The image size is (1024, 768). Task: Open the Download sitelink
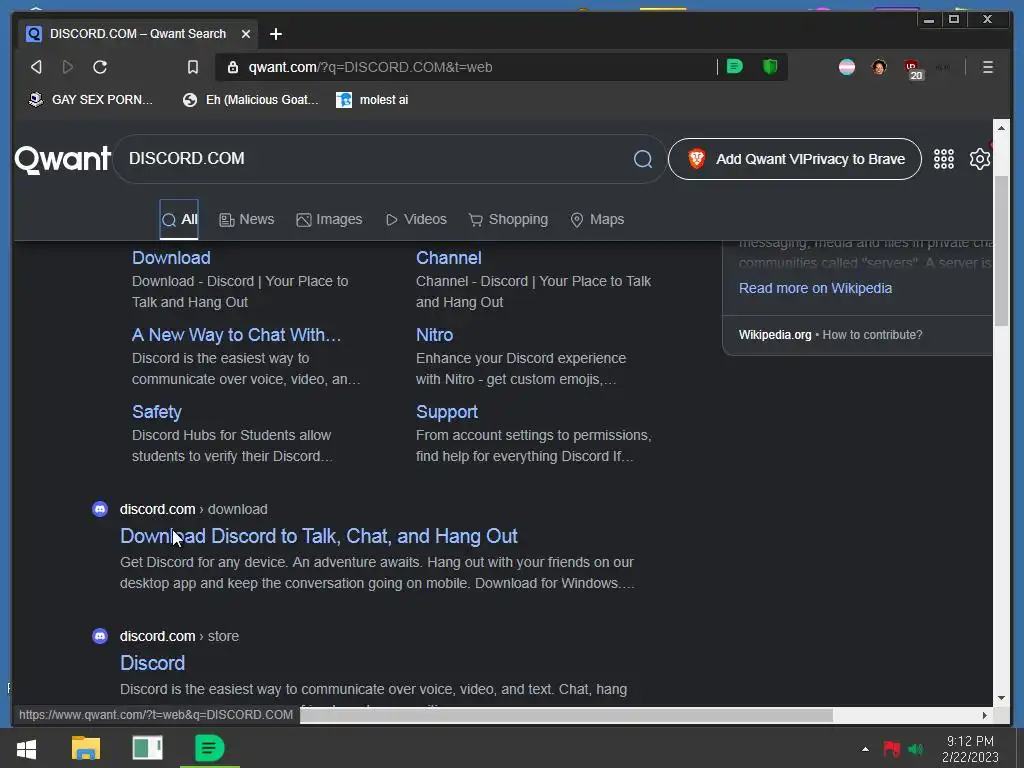[171, 258]
